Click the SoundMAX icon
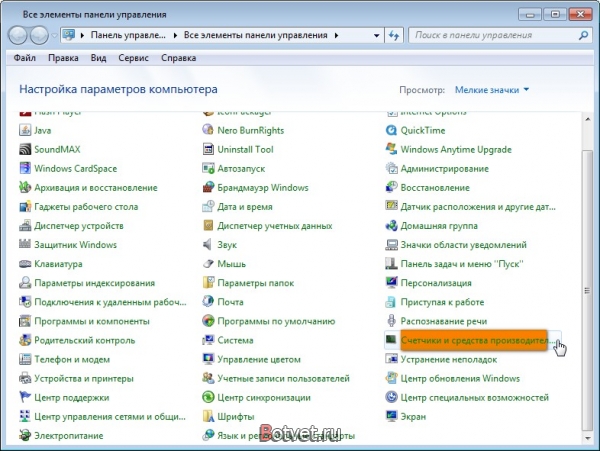600x451 pixels. [x=25, y=149]
